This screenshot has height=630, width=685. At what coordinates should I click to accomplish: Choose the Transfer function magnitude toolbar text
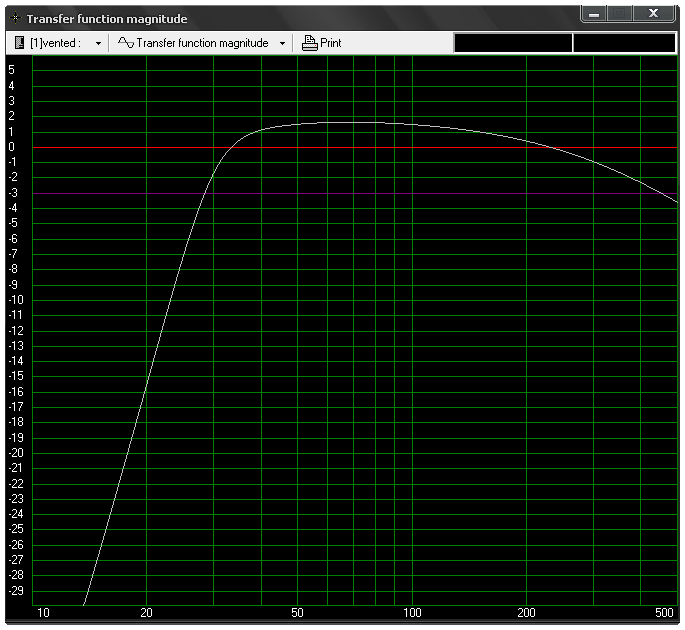tap(202, 43)
